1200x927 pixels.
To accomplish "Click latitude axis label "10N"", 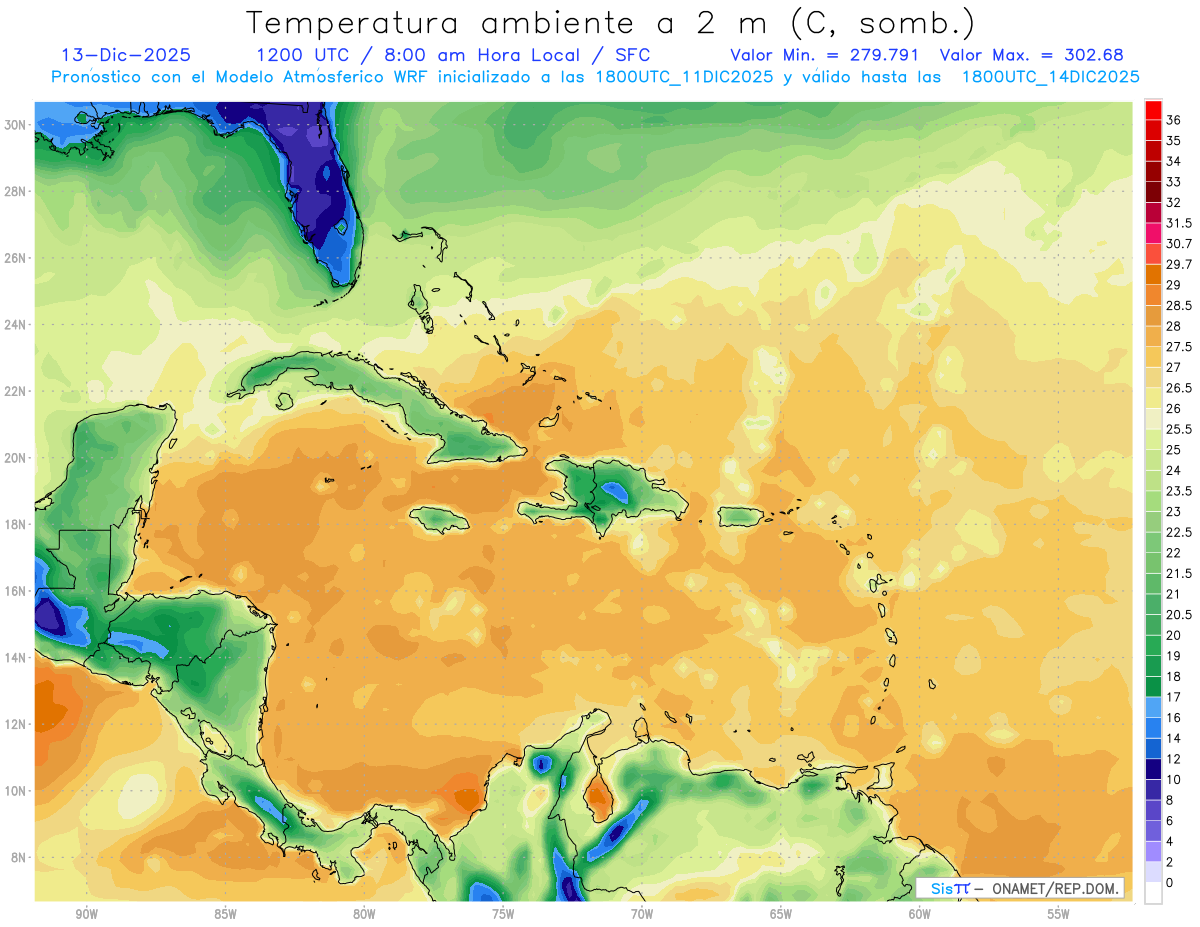I will pyautogui.click(x=16, y=791).
